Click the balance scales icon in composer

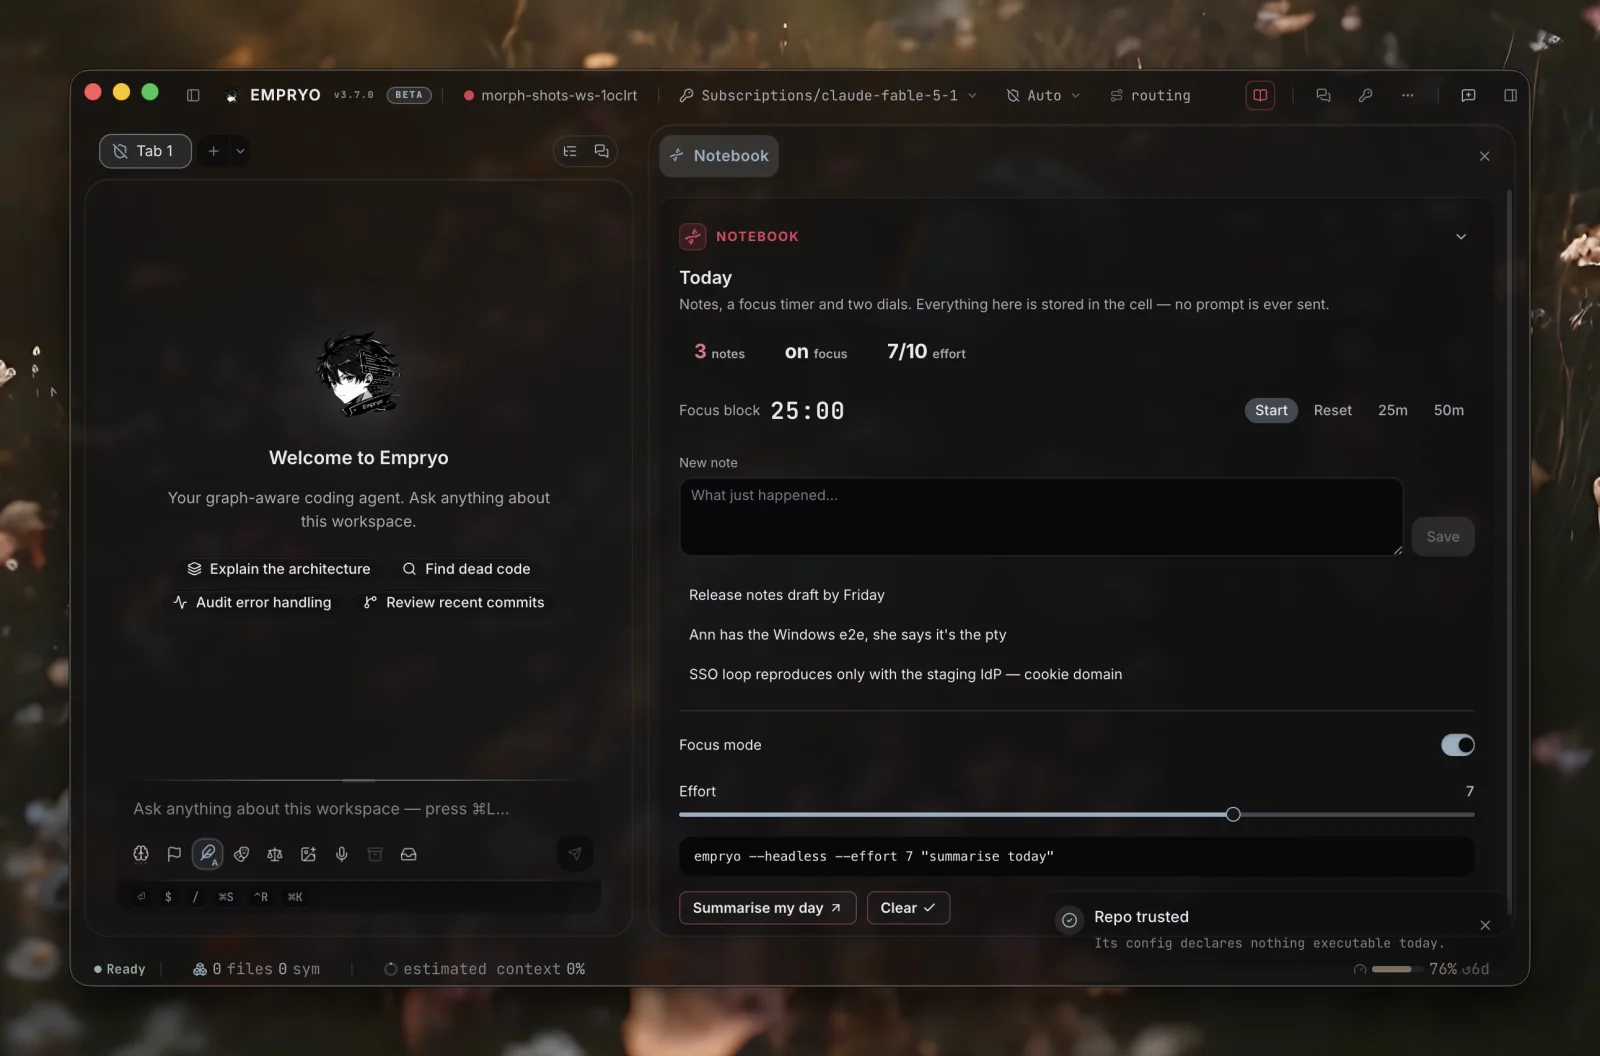(275, 854)
